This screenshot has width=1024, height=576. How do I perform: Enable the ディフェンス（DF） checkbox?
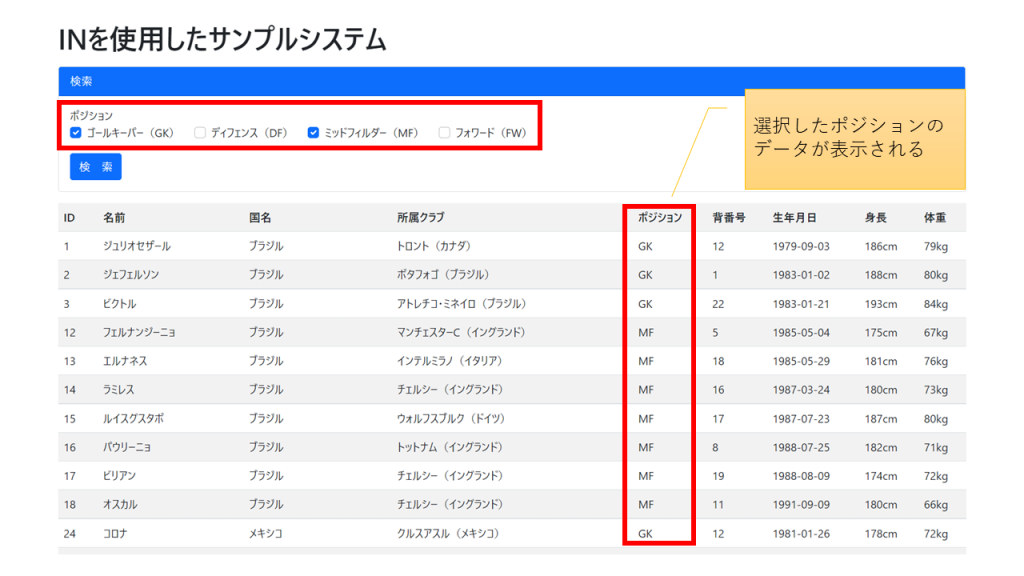click(201, 131)
